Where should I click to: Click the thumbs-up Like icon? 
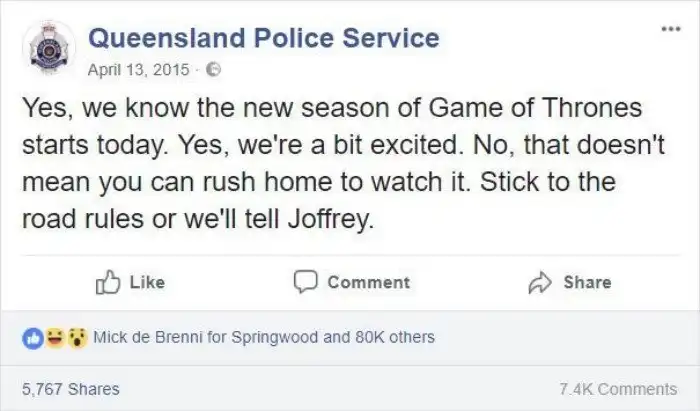[106, 282]
